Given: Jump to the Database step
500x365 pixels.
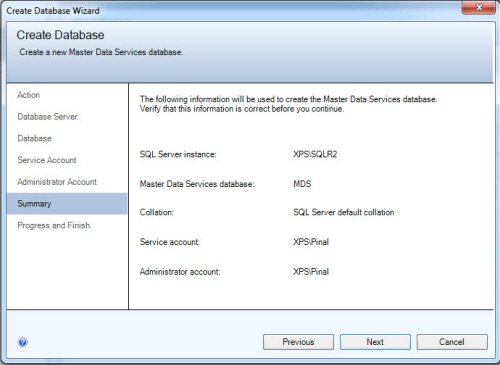Looking at the screenshot, I should point(34,138).
